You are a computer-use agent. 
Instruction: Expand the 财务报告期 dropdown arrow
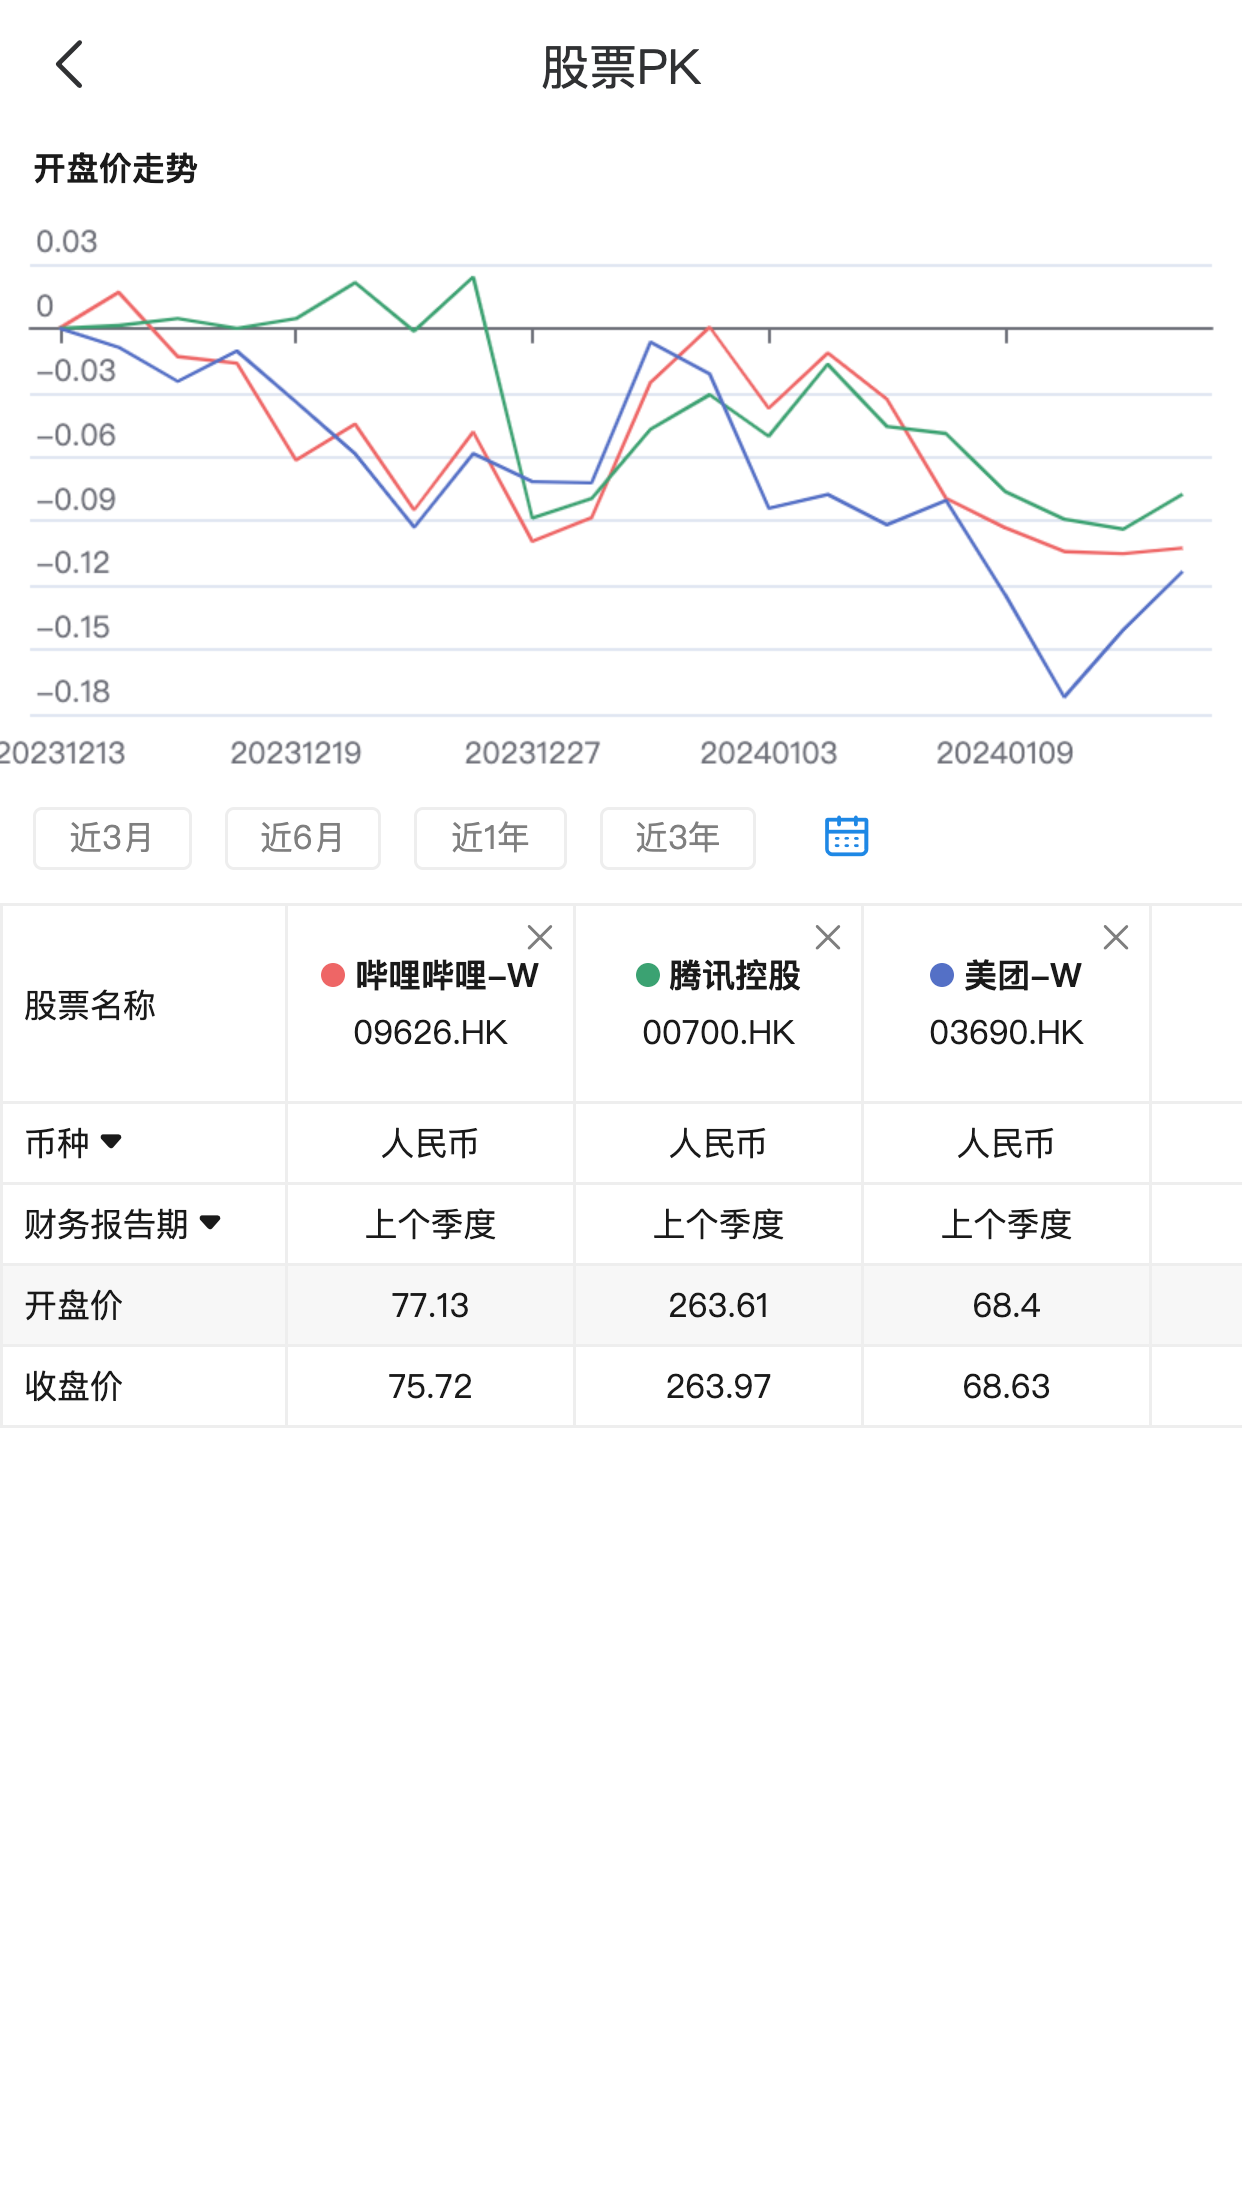point(210,1222)
